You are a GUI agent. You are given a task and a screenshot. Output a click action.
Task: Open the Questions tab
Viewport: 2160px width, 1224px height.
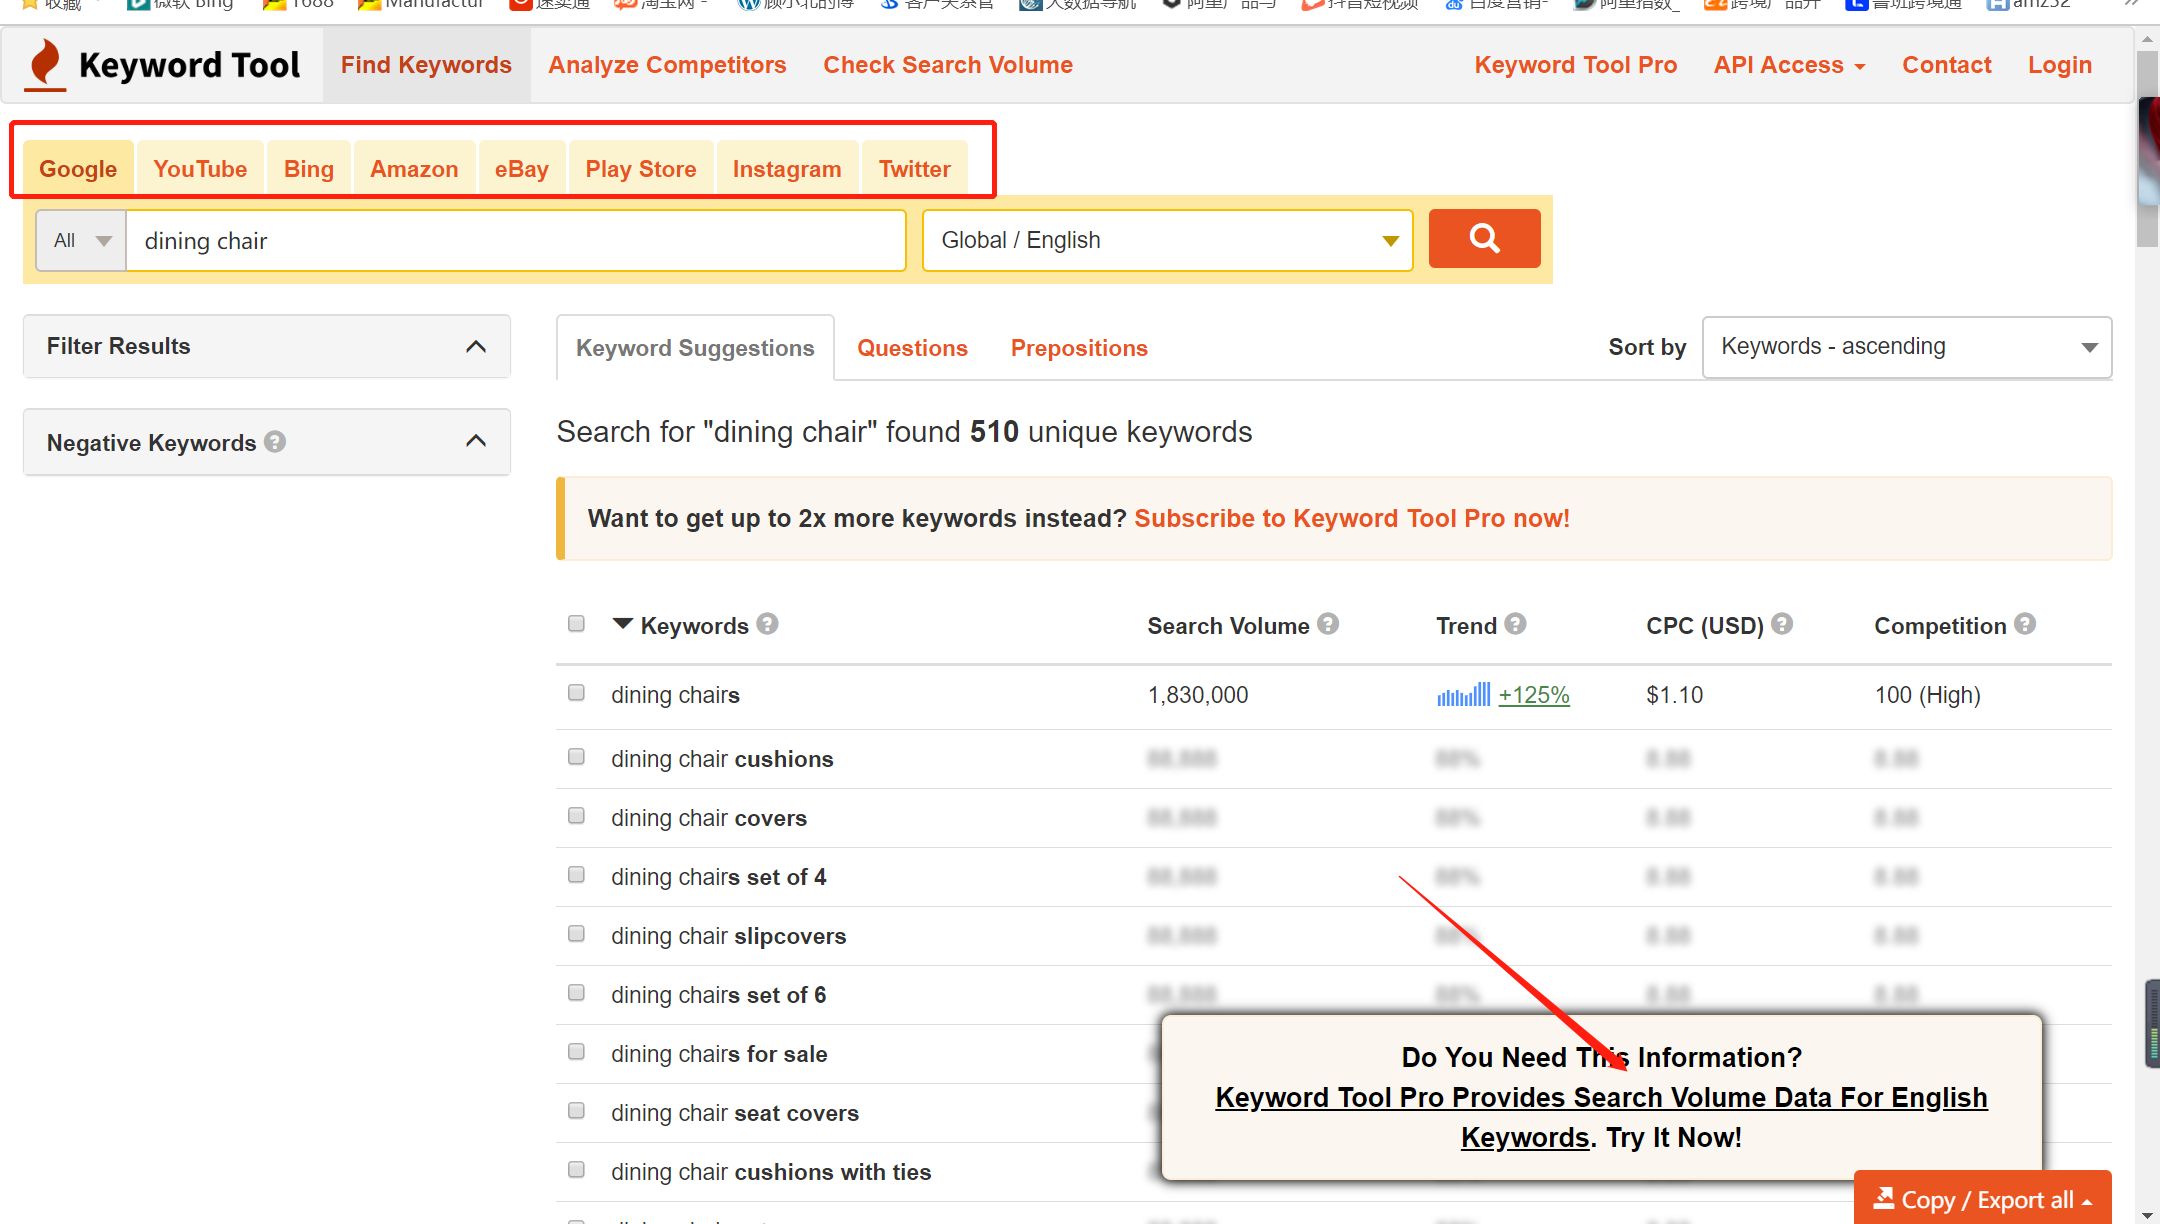click(x=912, y=348)
